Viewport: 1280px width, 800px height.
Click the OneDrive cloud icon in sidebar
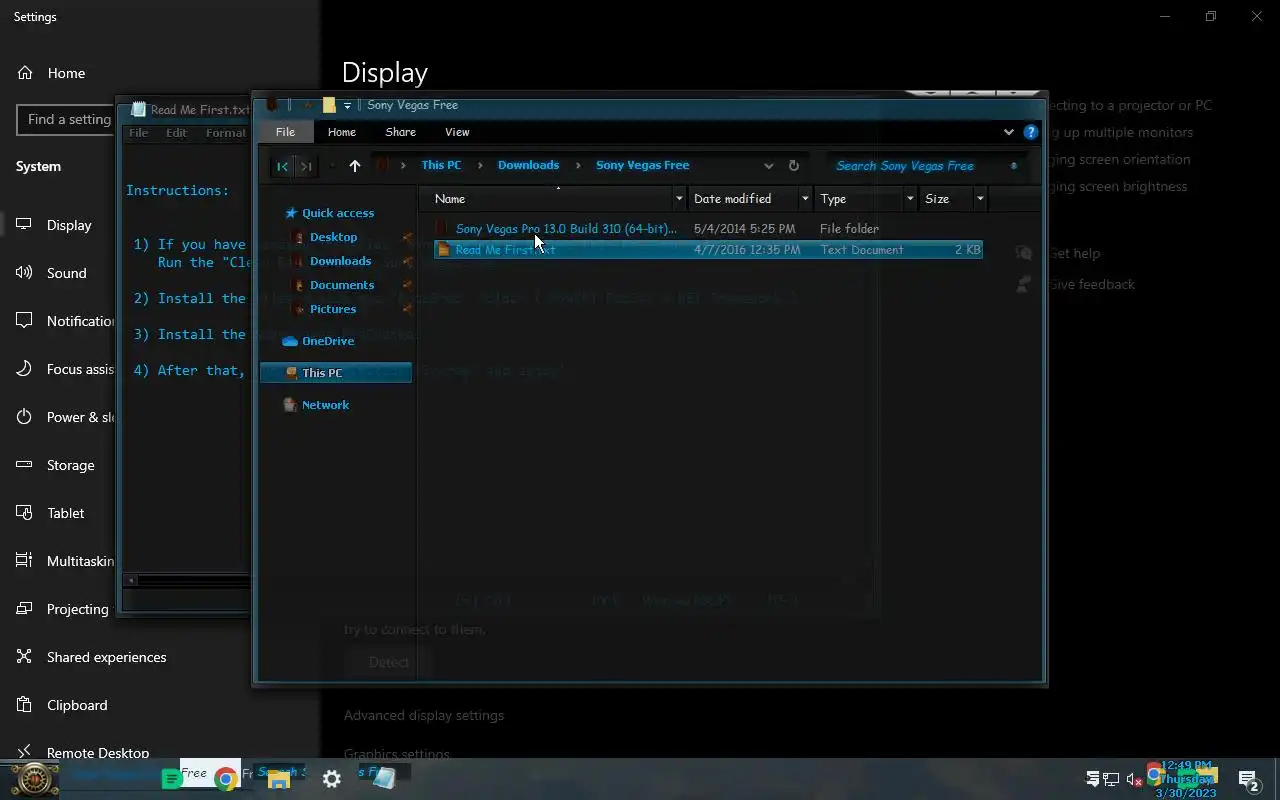pyautogui.click(x=290, y=341)
